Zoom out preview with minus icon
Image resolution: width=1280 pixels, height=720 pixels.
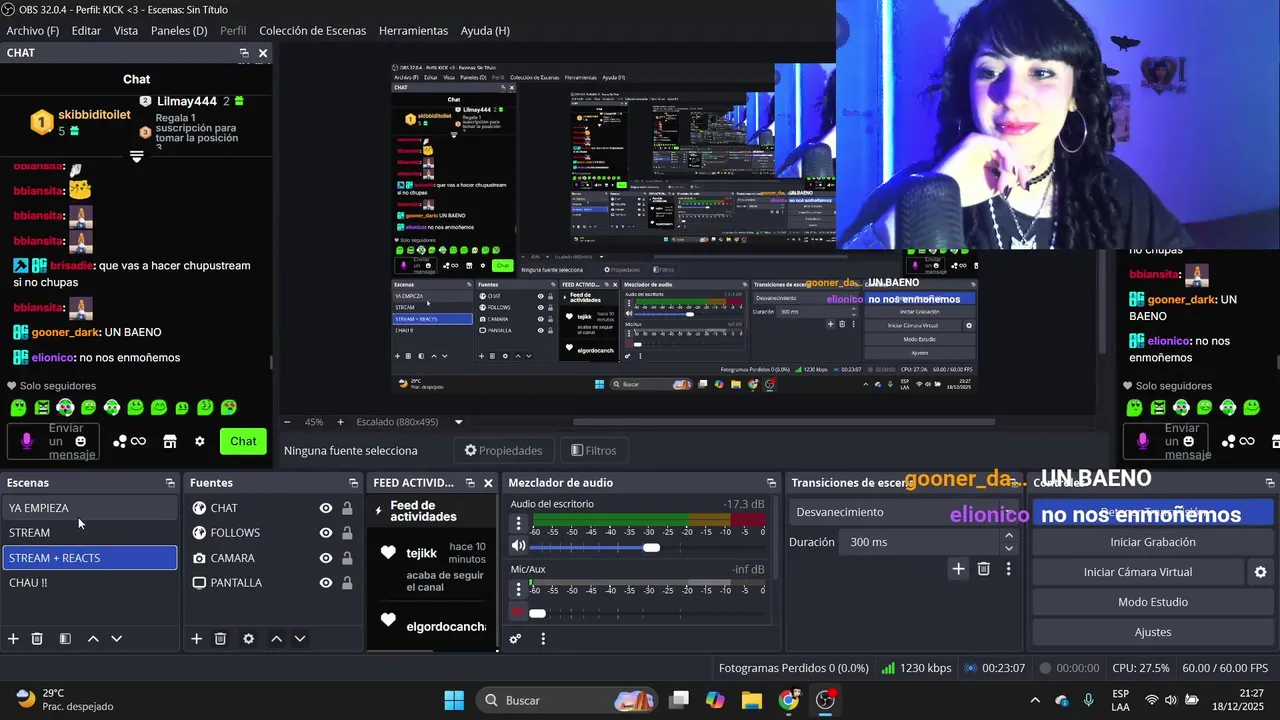pos(287,422)
